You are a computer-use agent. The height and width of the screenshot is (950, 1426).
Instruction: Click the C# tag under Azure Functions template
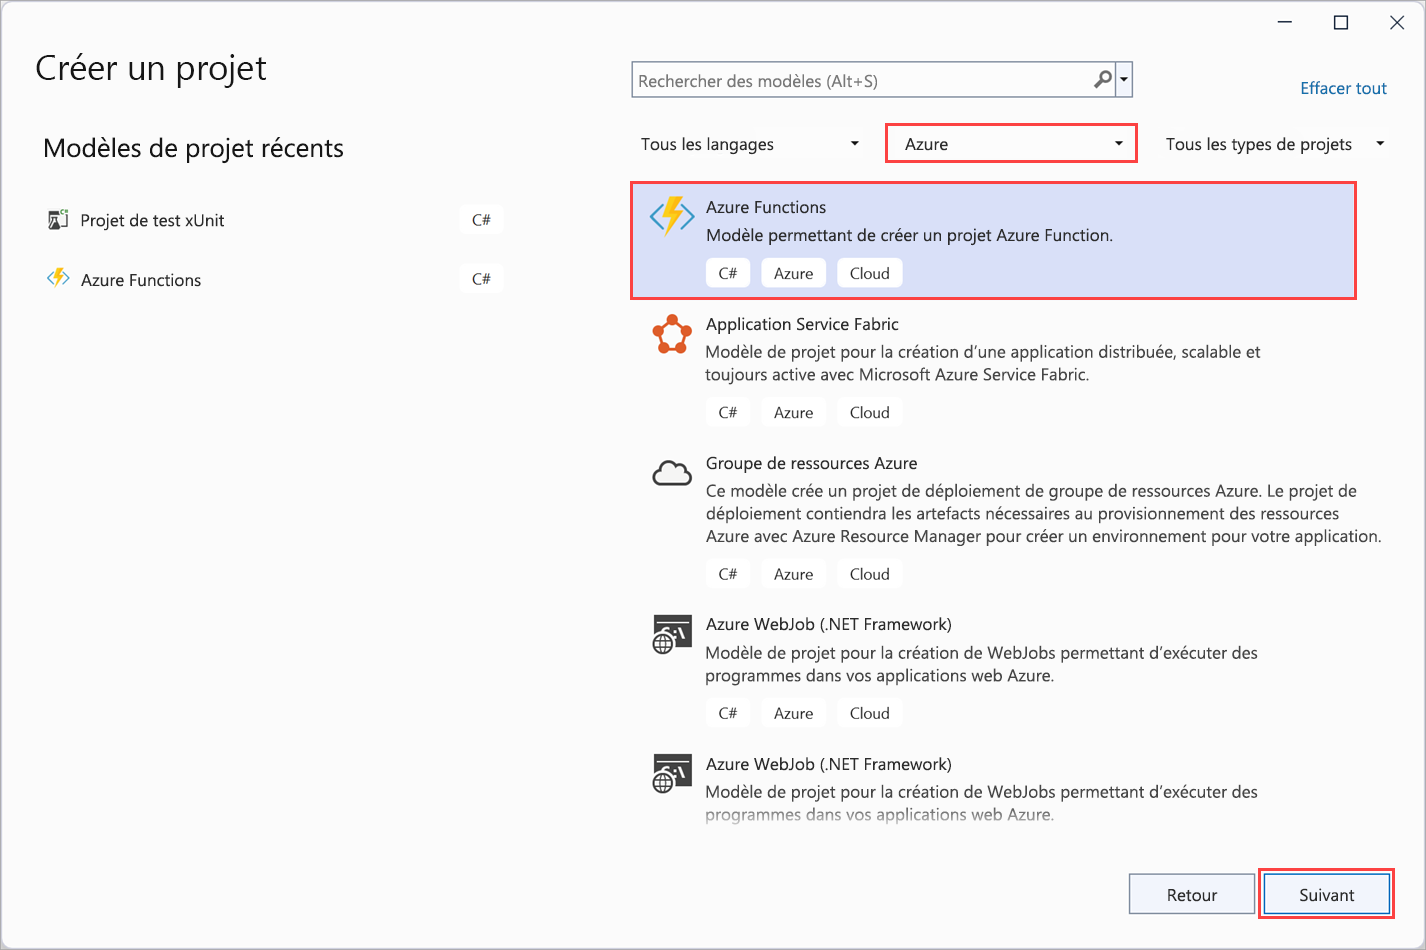pyautogui.click(x=728, y=273)
